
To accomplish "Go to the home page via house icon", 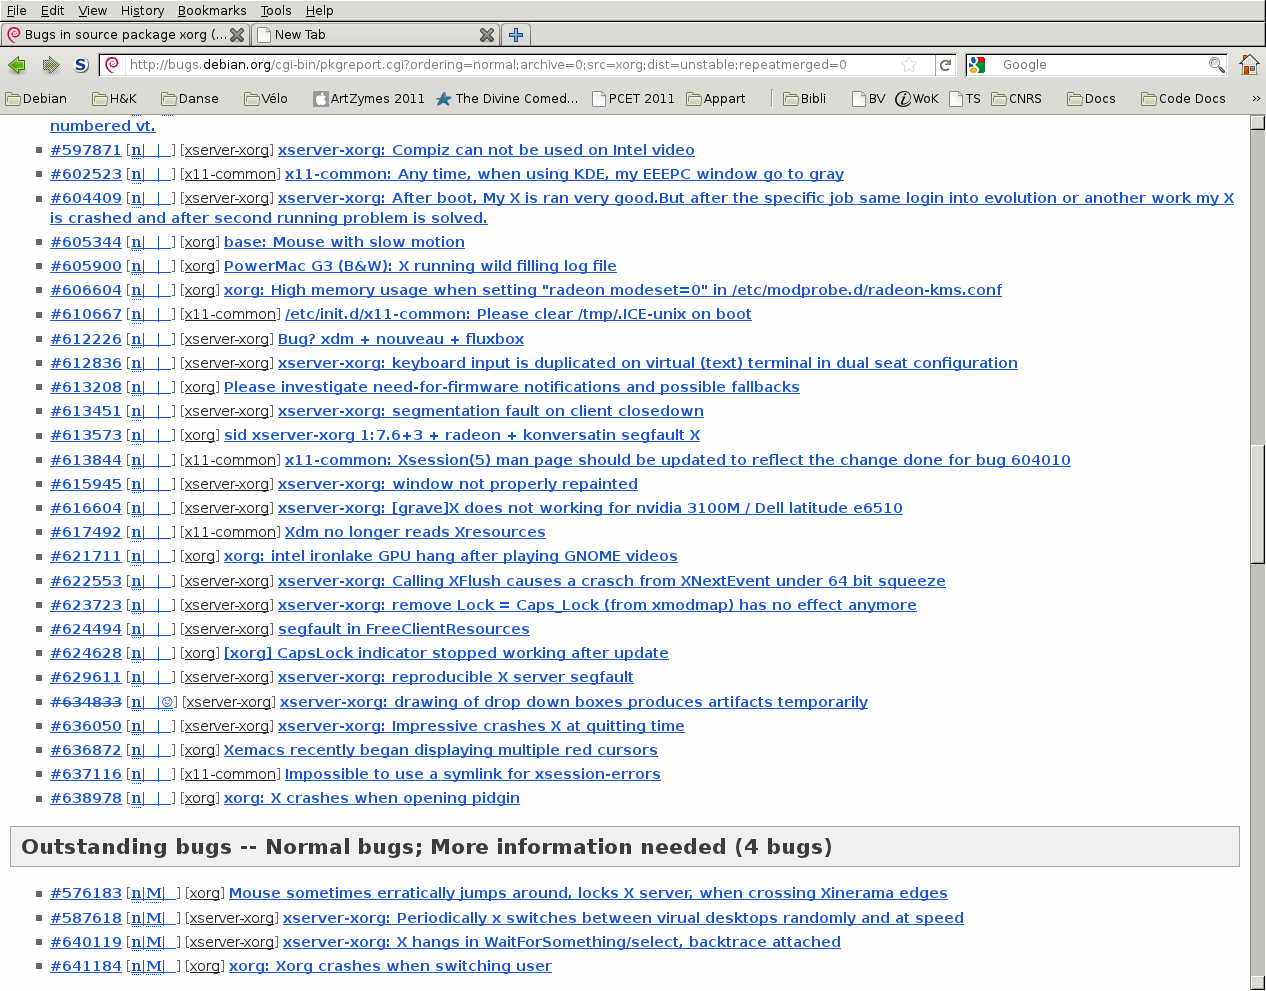I will [1249, 65].
